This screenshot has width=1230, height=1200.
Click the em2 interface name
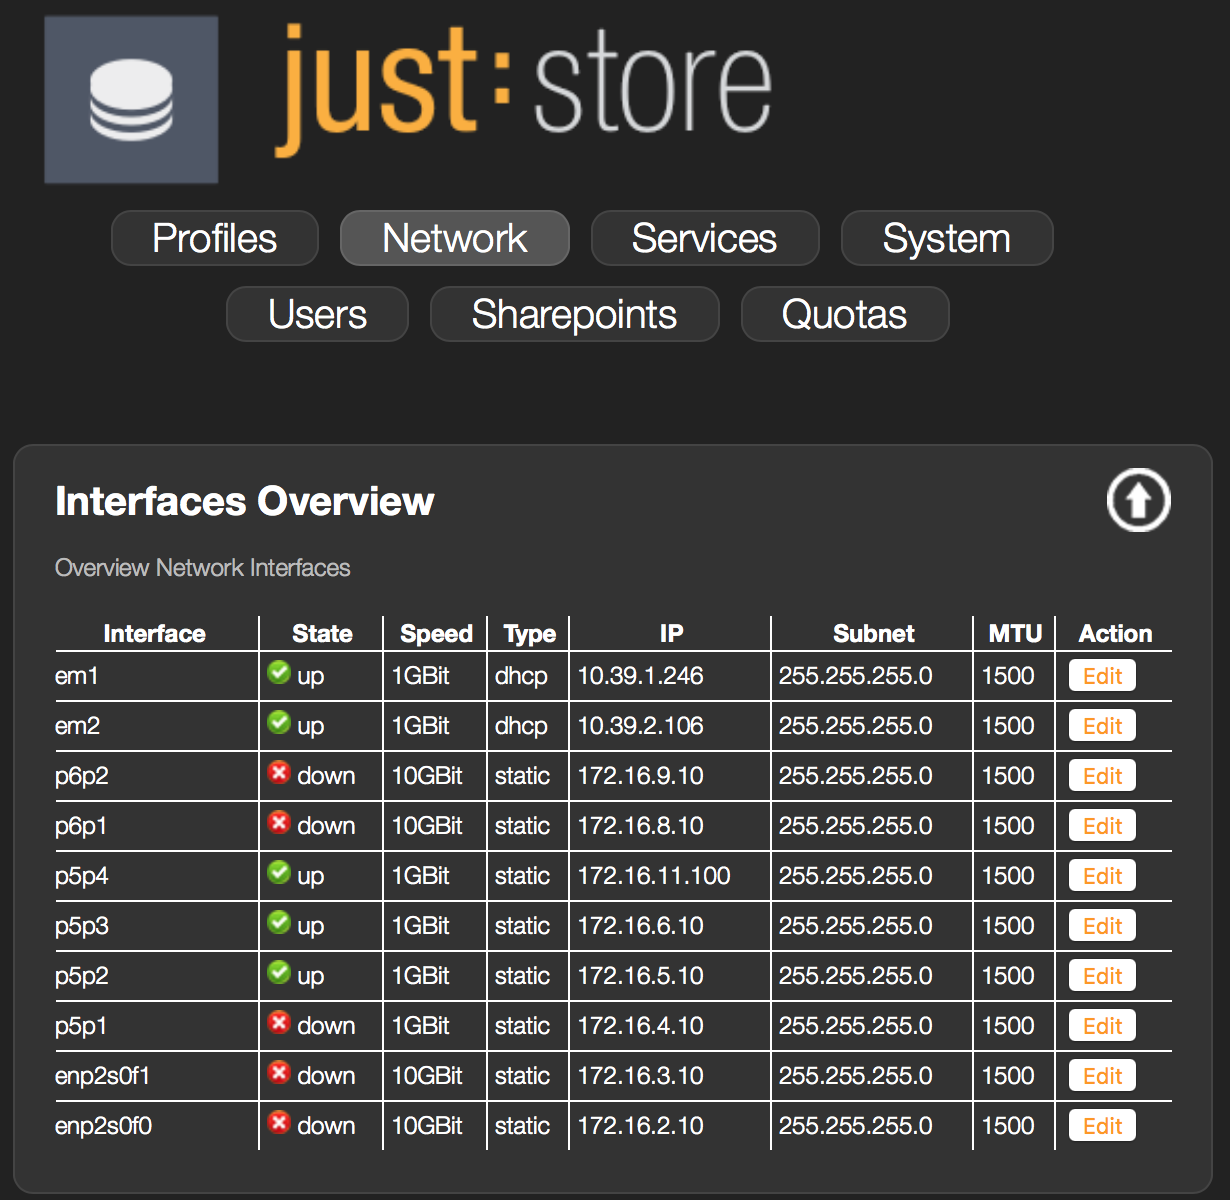[78, 726]
